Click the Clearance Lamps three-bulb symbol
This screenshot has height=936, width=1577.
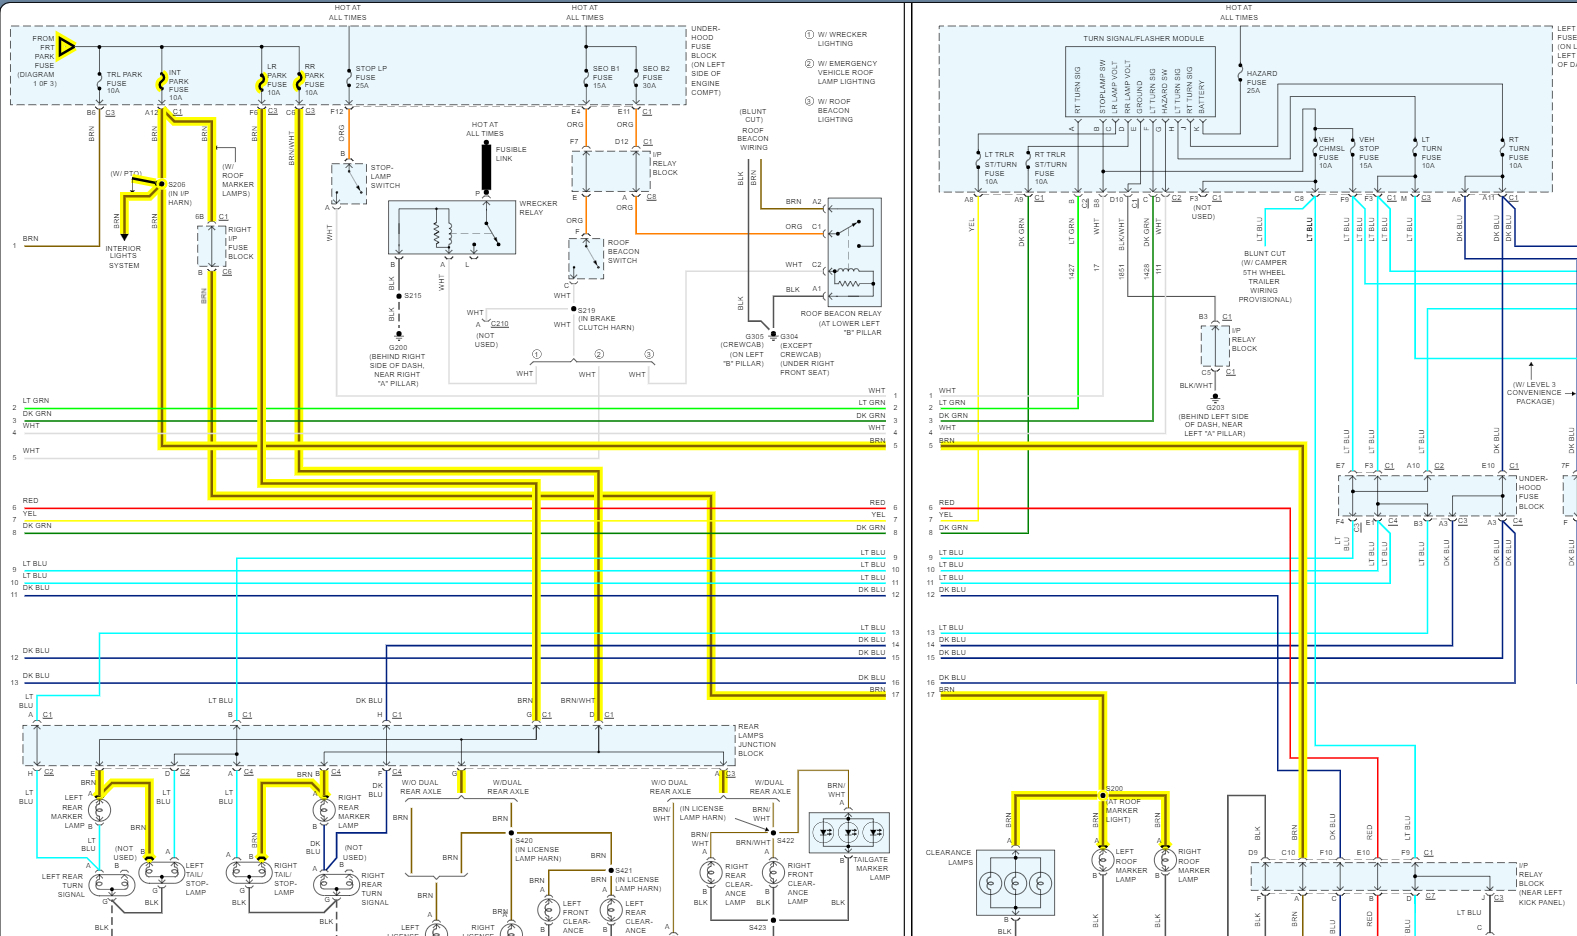(x=1015, y=882)
